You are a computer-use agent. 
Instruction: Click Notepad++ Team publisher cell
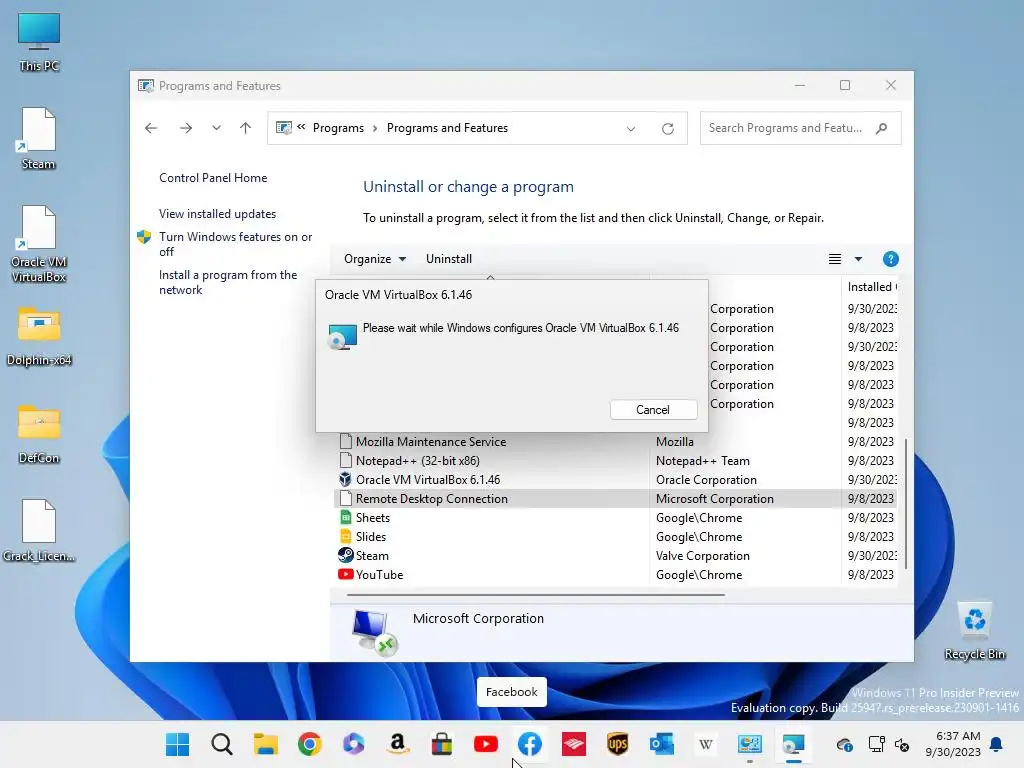point(703,460)
